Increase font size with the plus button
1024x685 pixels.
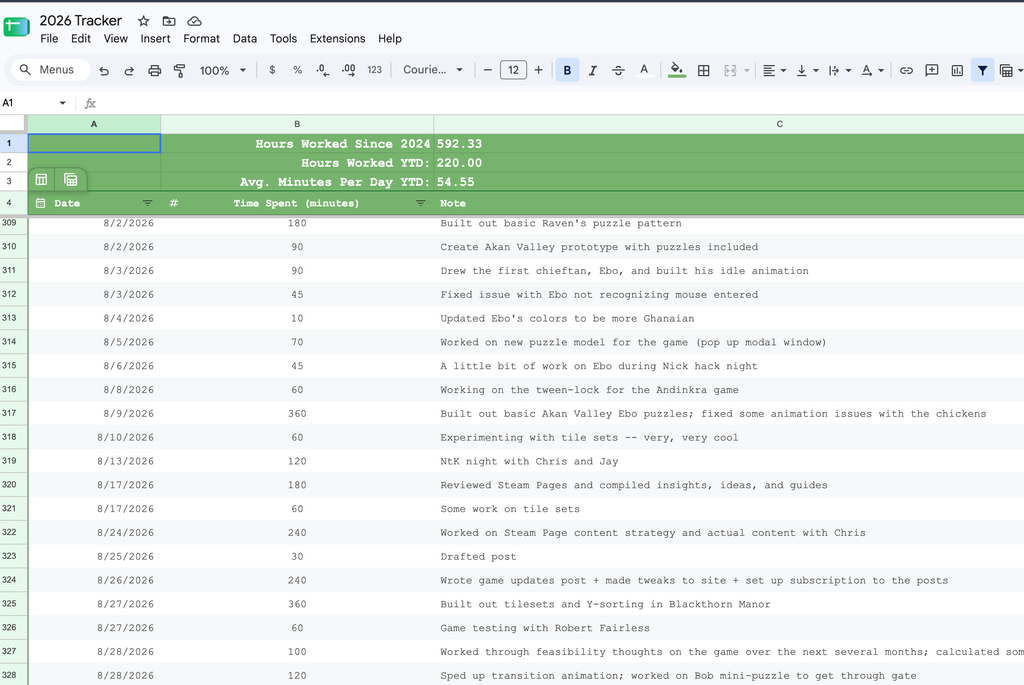point(539,70)
